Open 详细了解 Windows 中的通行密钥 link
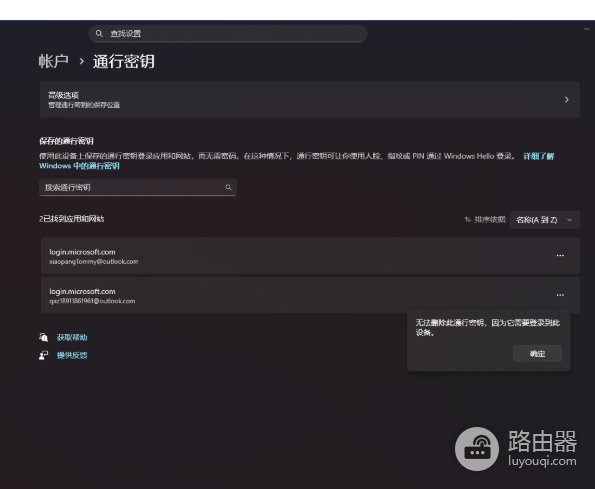The width and height of the screenshot is (595, 489). 539,156
